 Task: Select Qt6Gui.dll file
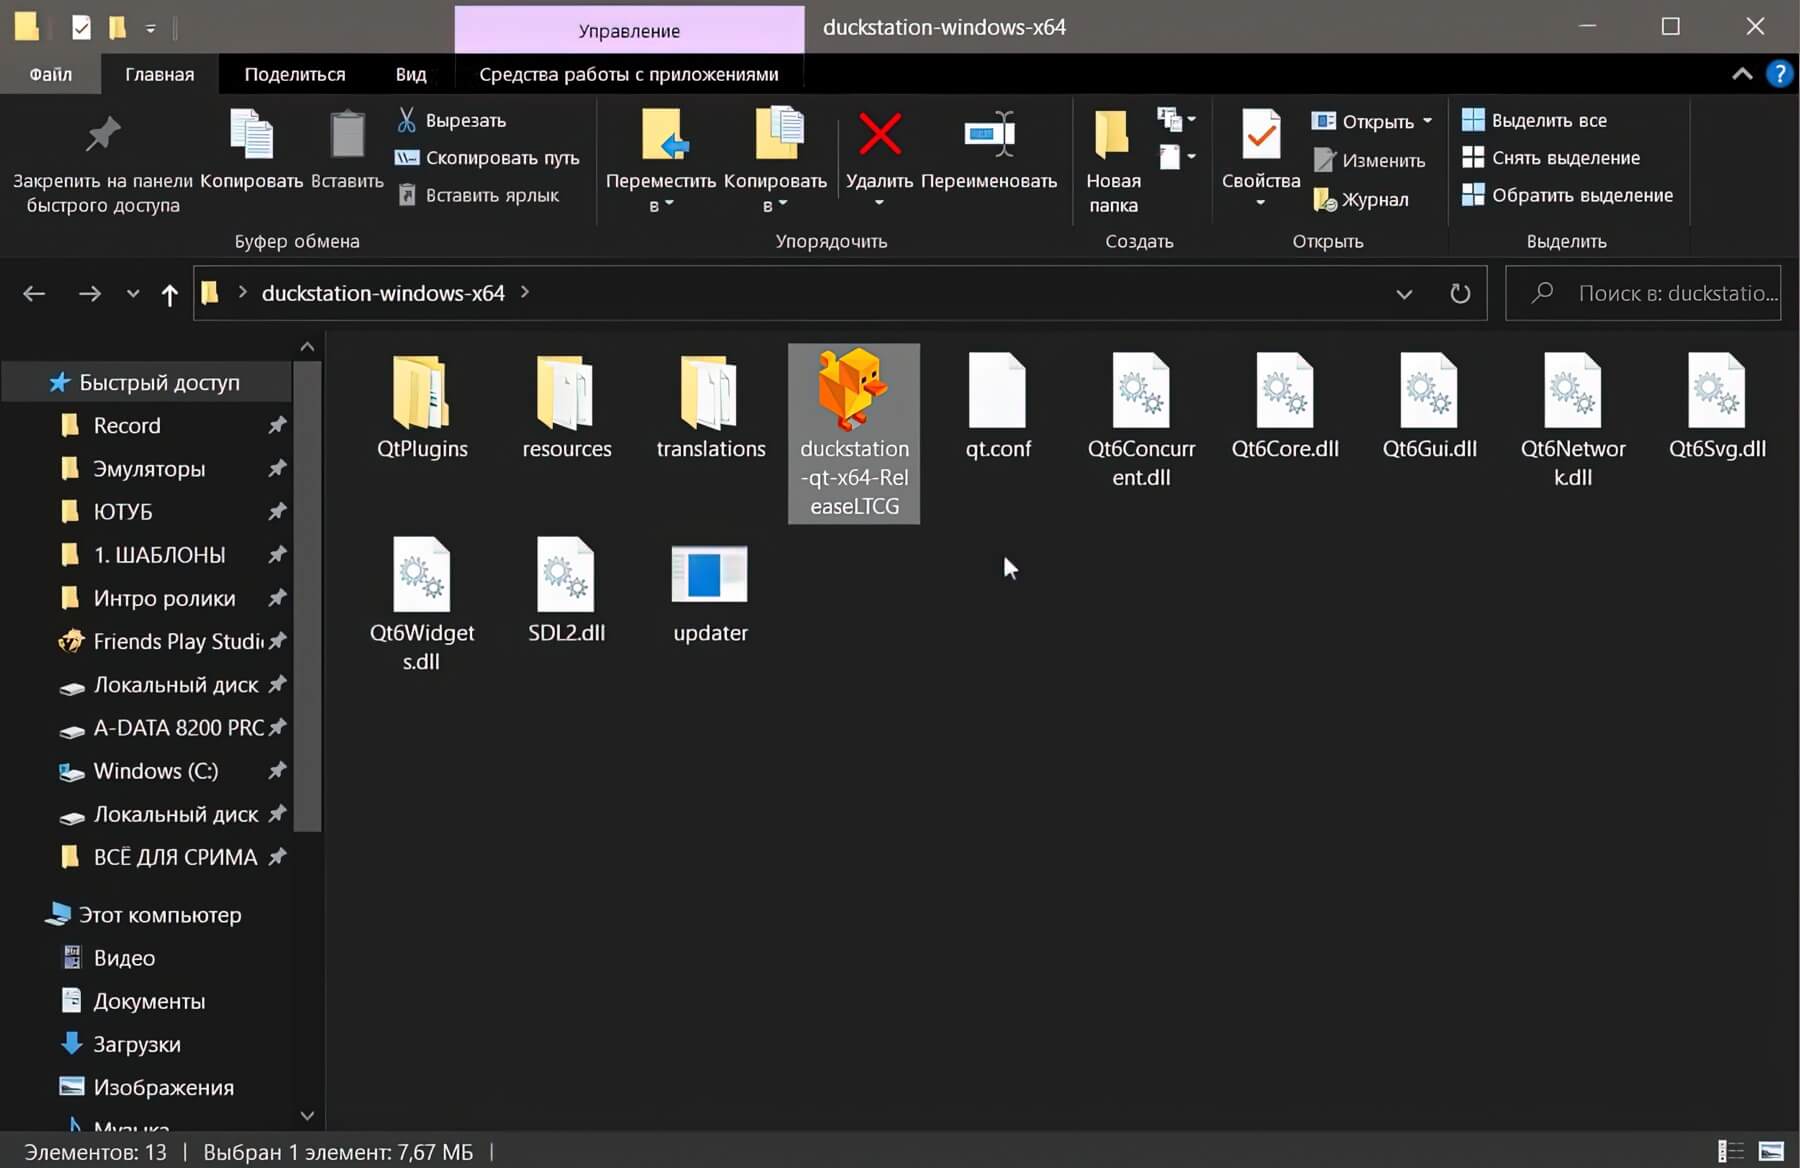pos(1429,407)
